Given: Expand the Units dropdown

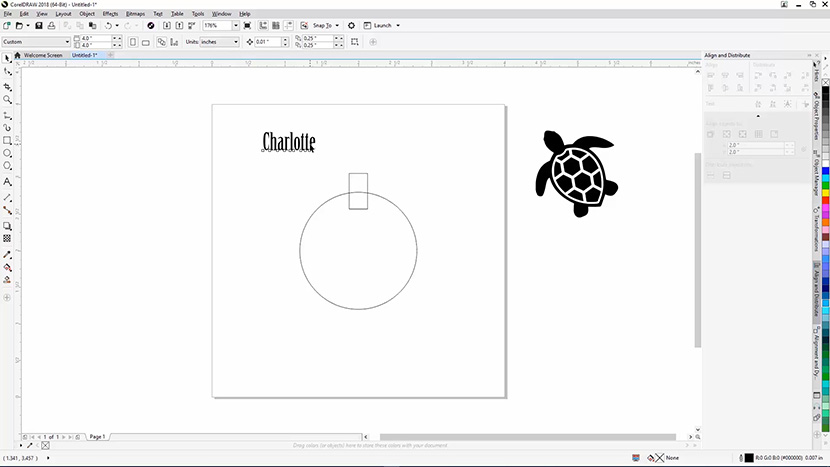Looking at the screenshot, I should tap(236, 42).
